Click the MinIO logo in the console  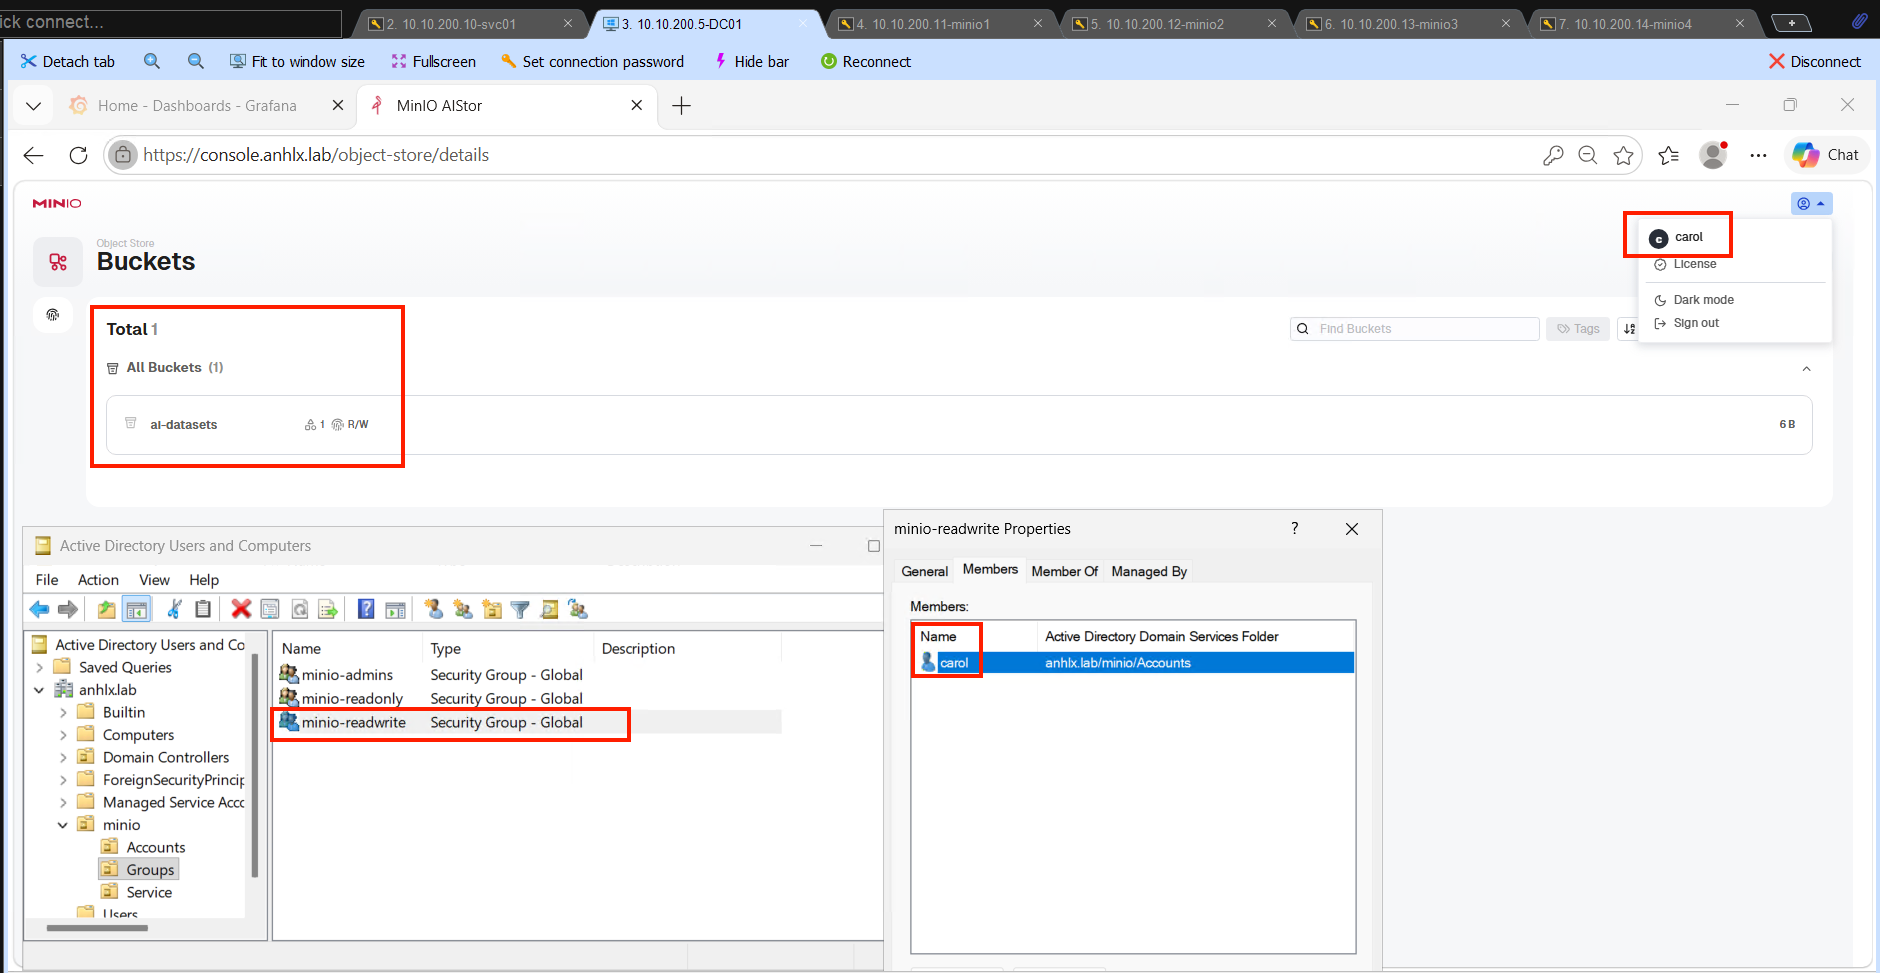click(x=57, y=203)
